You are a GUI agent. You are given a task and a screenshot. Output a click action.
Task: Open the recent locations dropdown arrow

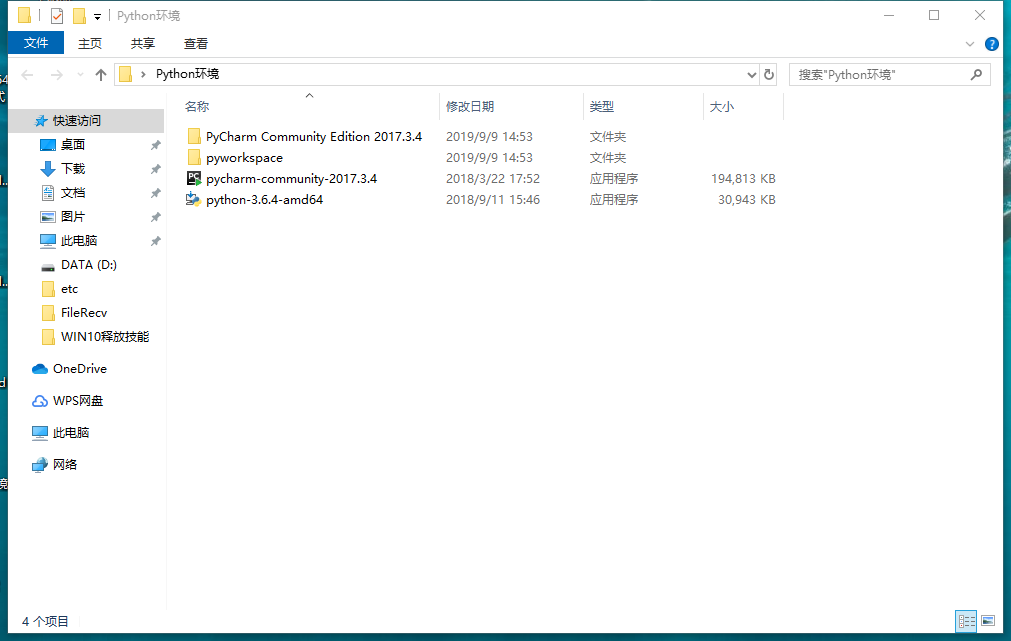click(x=80, y=75)
